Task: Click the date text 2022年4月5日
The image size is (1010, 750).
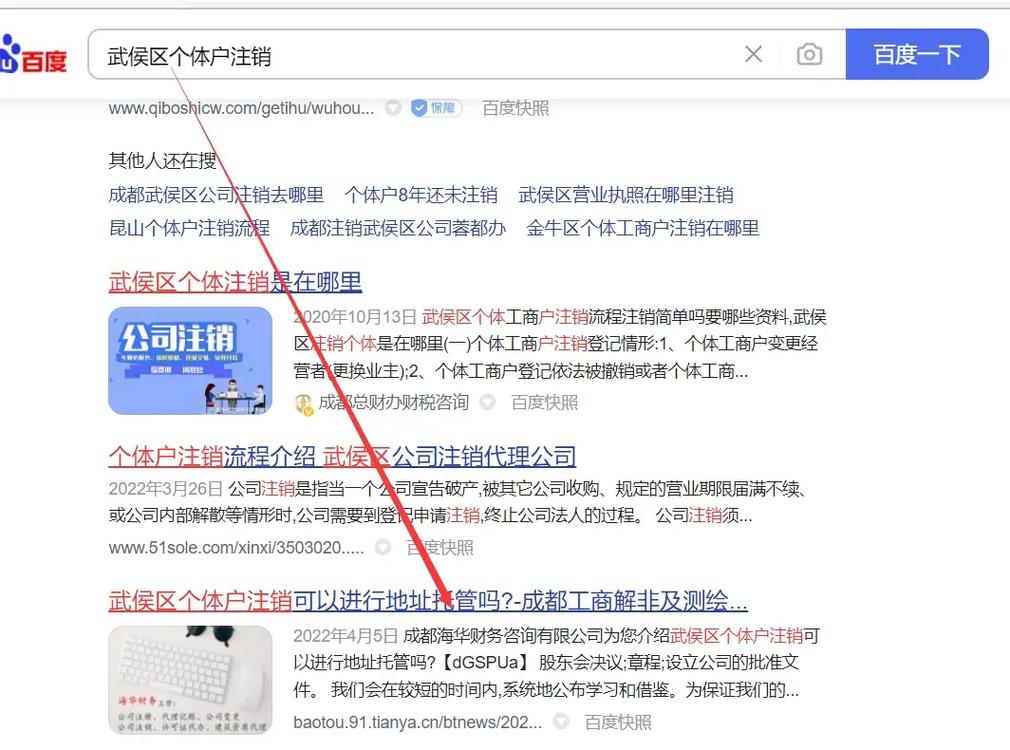Action: pyautogui.click(x=345, y=637)
